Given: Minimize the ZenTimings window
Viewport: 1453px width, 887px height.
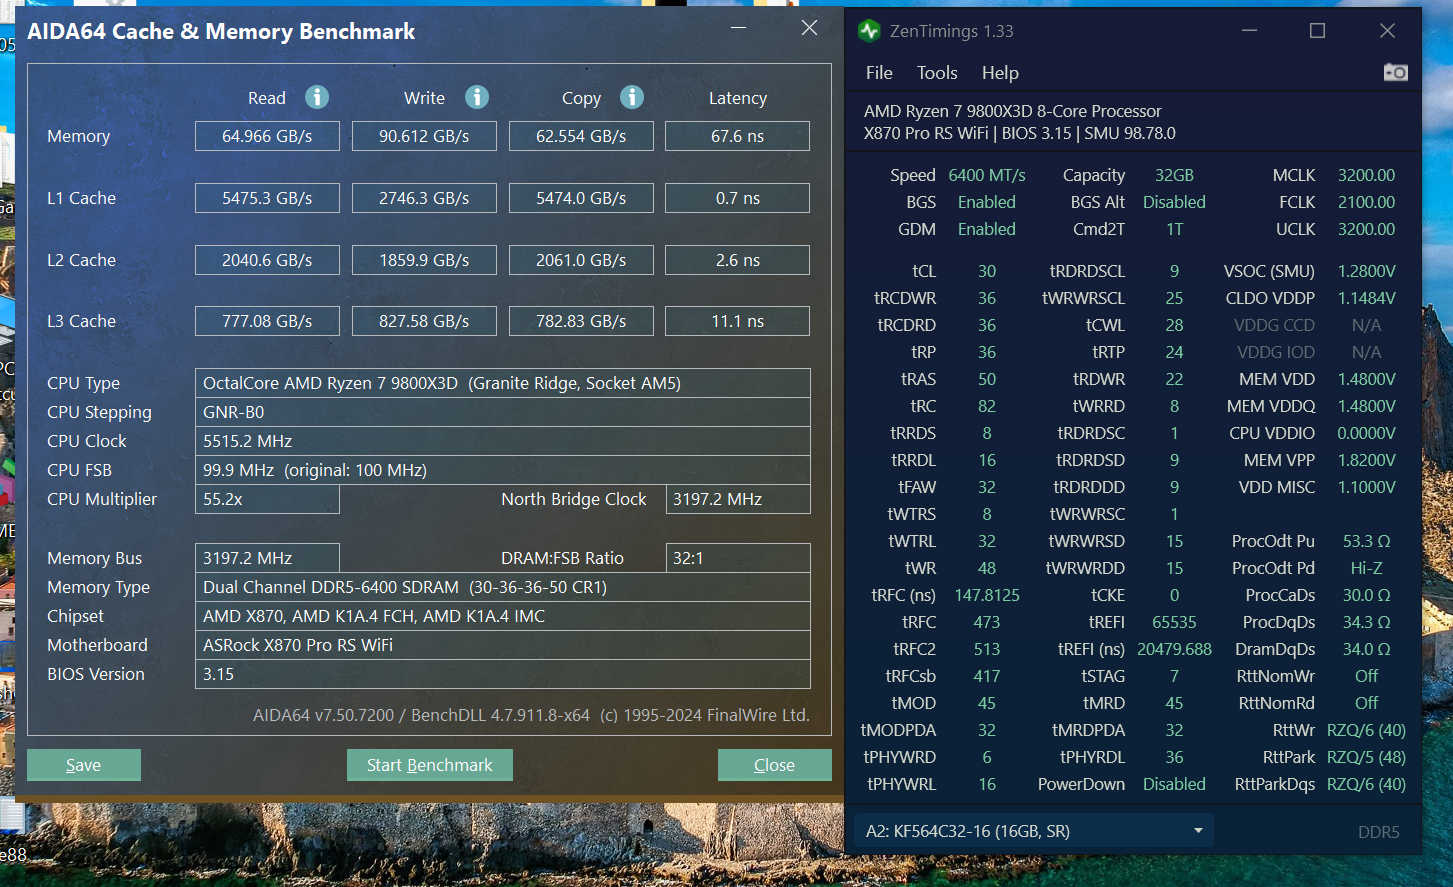Looking at the screenshot, I should tap(1250, 31).
